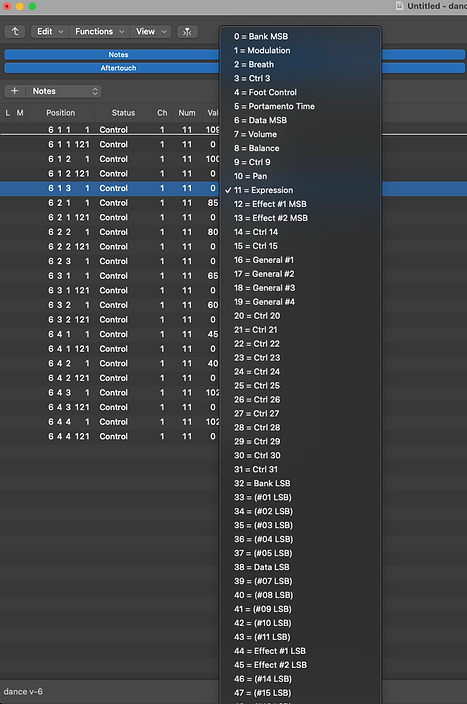Click the plus add-event button

point(15,91)
